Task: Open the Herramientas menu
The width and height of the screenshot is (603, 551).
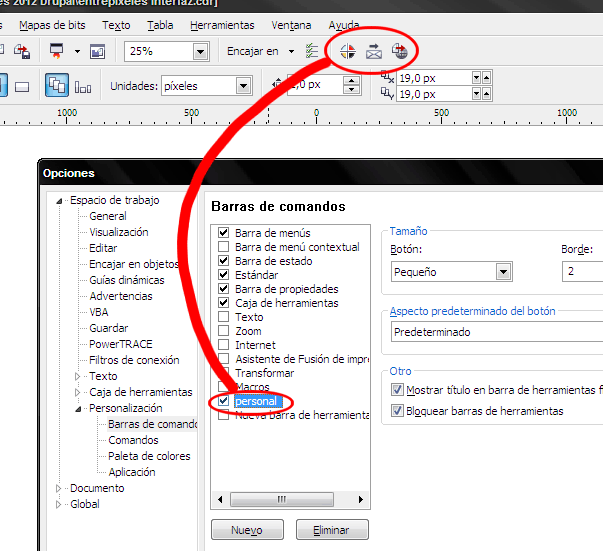Action: 222,25
